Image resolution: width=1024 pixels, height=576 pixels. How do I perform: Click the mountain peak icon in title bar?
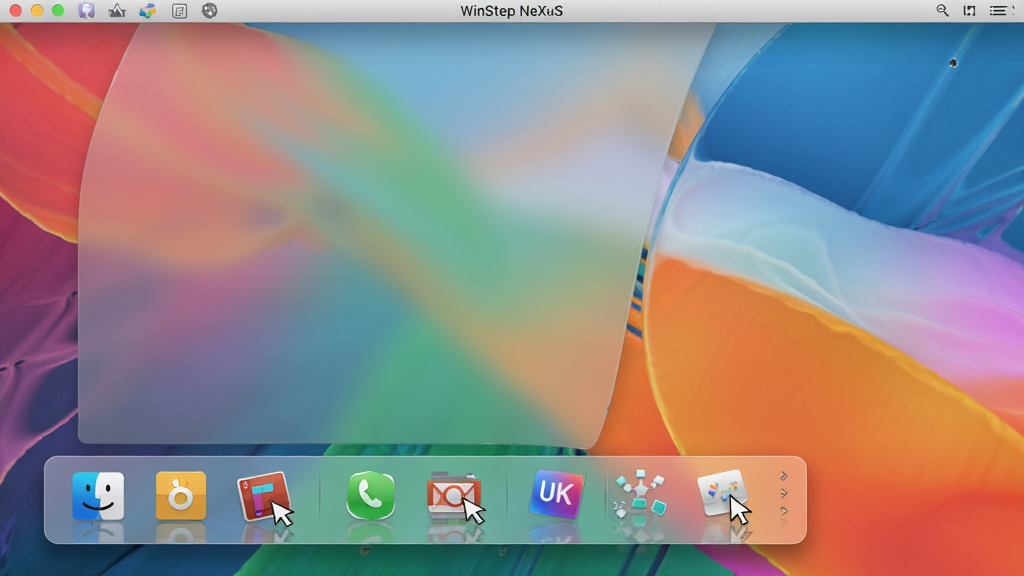pyautogui.click(x=117, y=10)
